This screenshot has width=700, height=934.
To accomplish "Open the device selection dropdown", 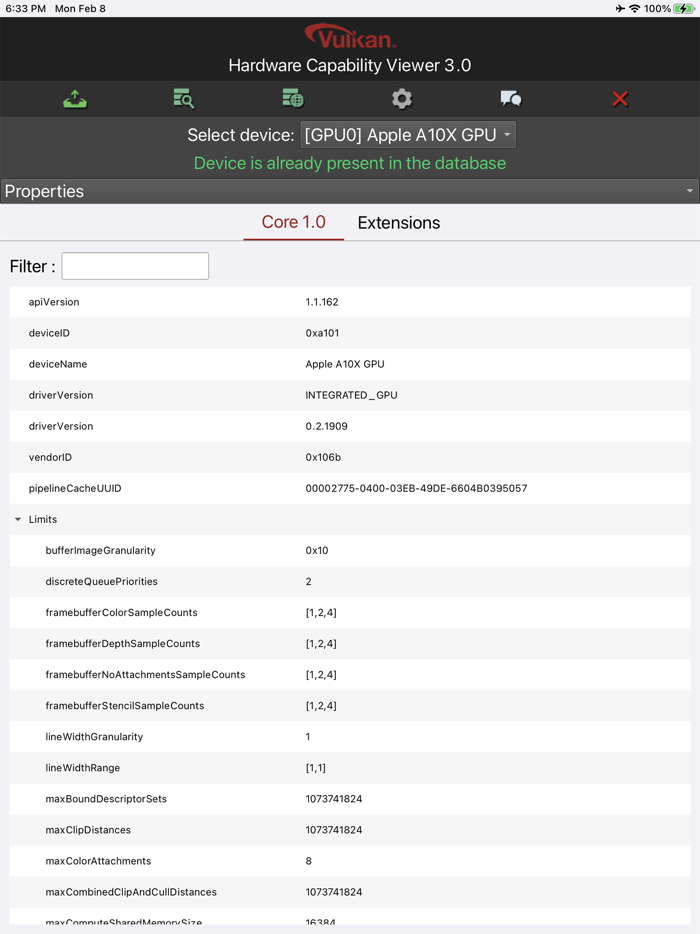I will point(407,134).
